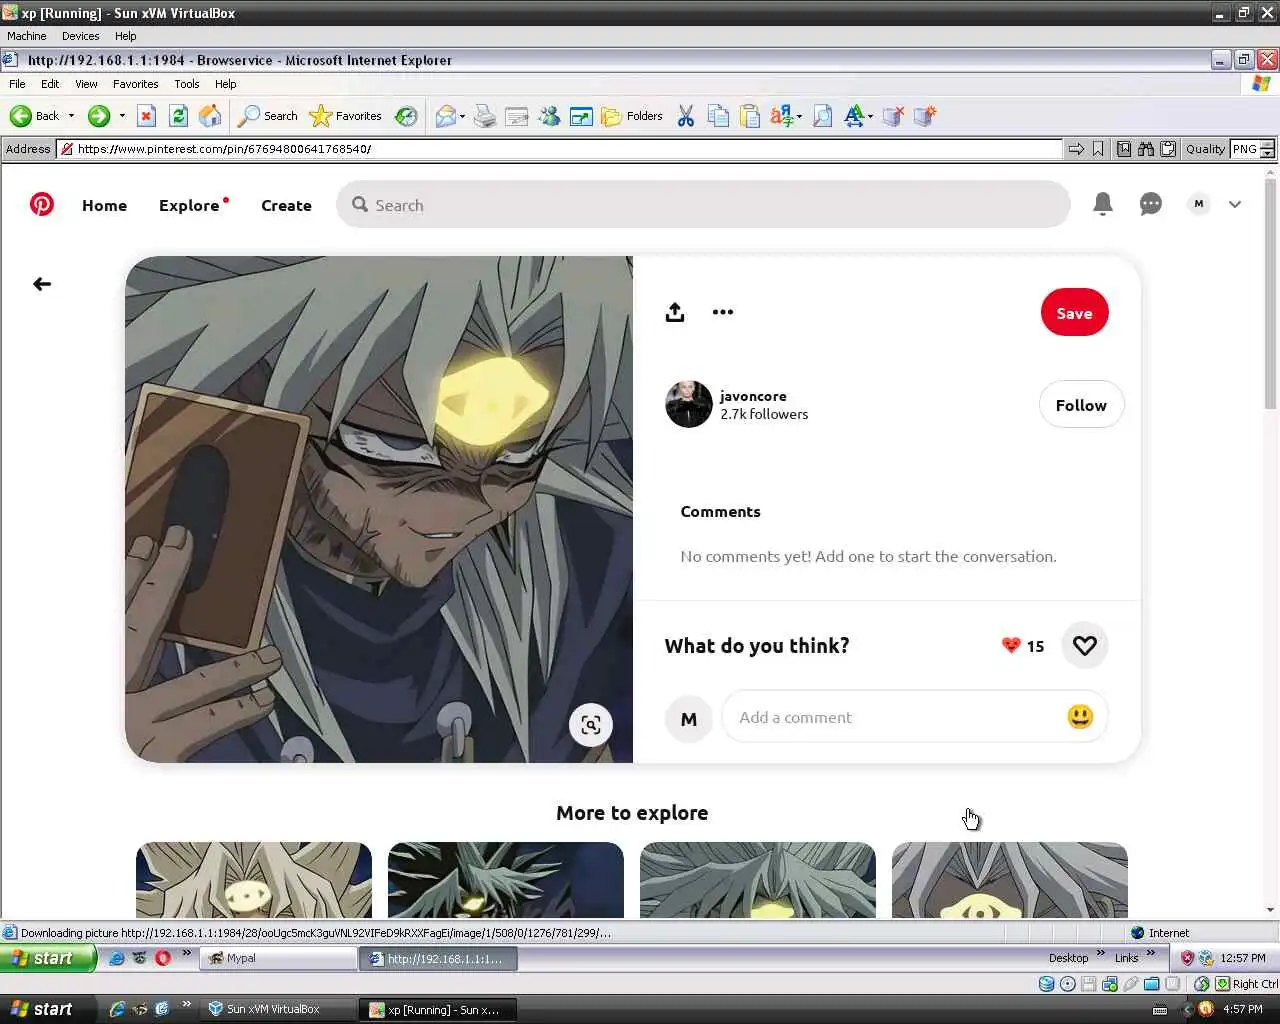Open Pinterest notifications bell
This screenshot has height=1024, width=1280.
pos(1103,204)
